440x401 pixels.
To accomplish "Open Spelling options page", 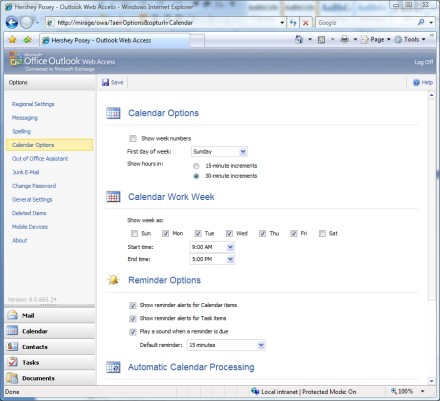I will coord(21,131).
